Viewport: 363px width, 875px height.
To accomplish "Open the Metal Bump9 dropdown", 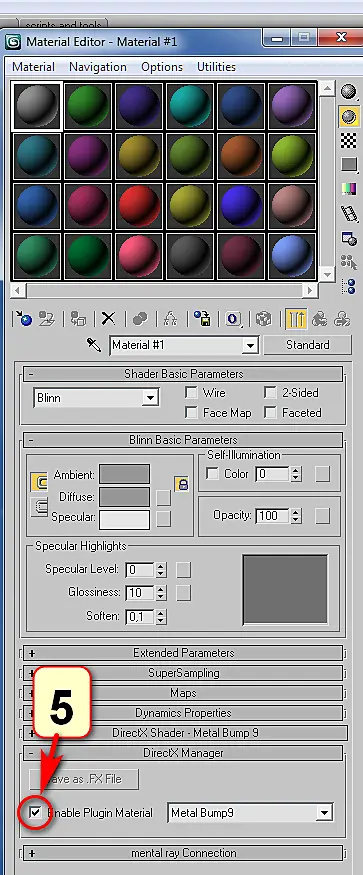I will [x=250, y=812].
